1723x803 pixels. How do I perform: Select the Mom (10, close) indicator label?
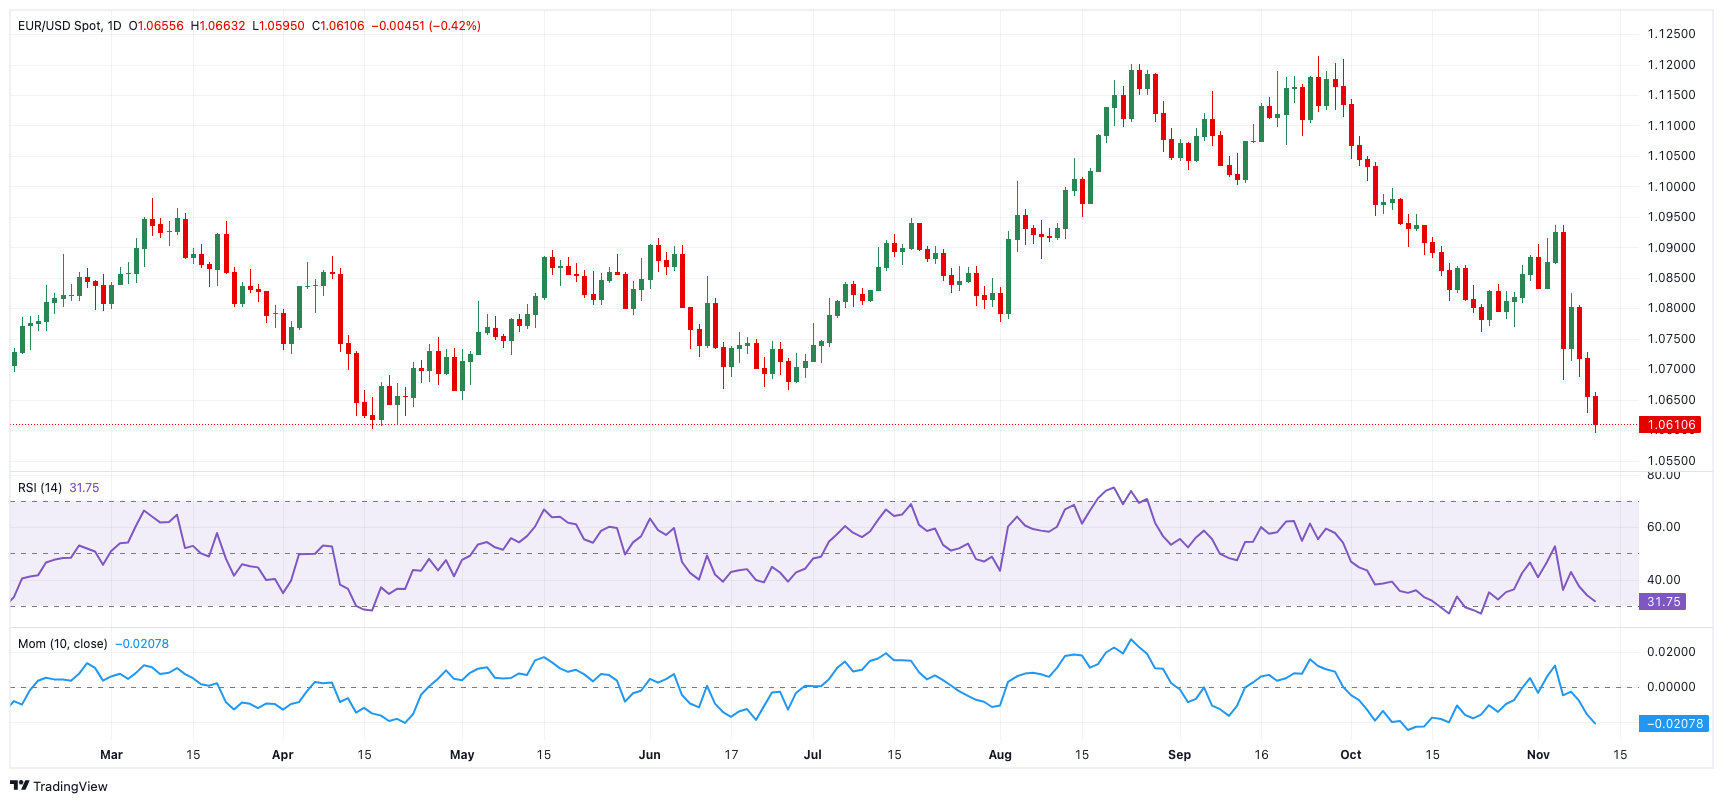tap(62, 644)
